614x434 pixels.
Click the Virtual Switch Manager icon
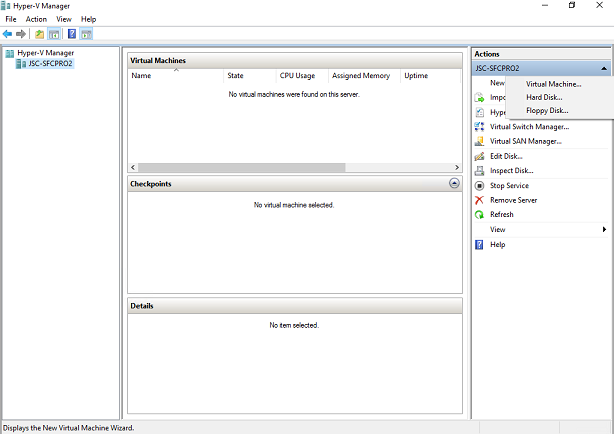pyautogui.click(x=479, y=127)
